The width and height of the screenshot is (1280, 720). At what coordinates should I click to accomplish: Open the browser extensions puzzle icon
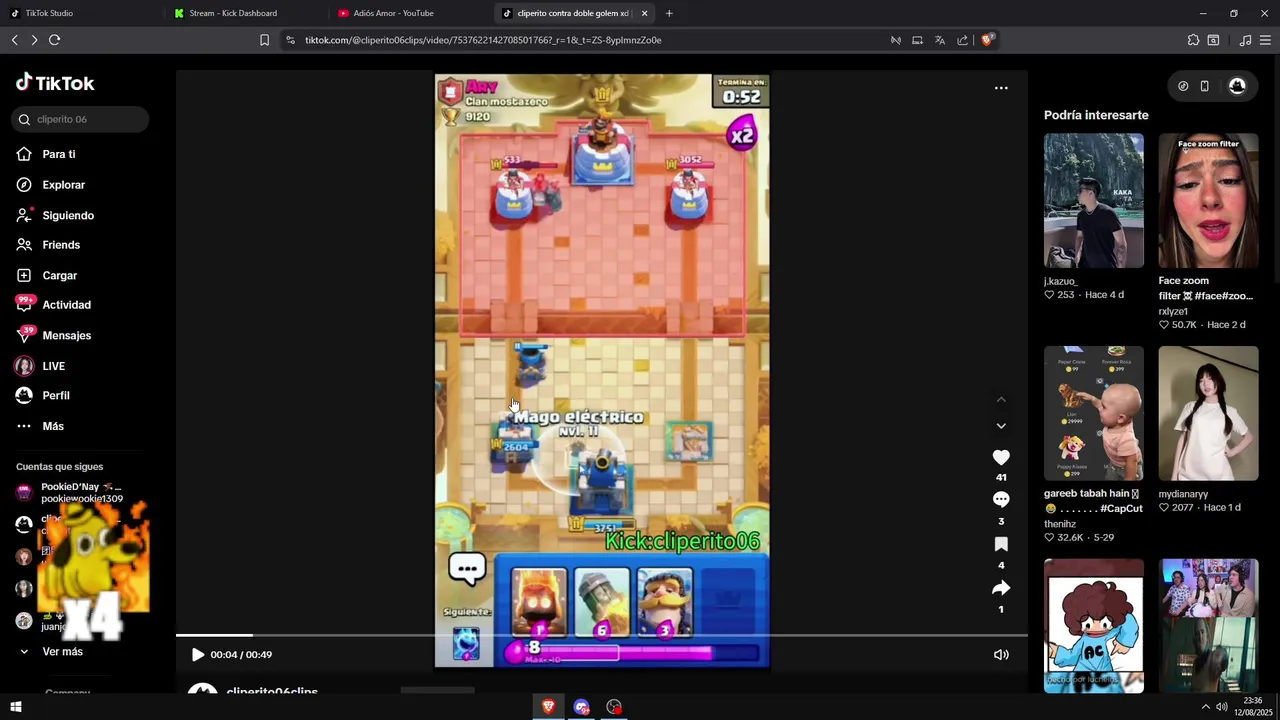[x=1193, y=40]
